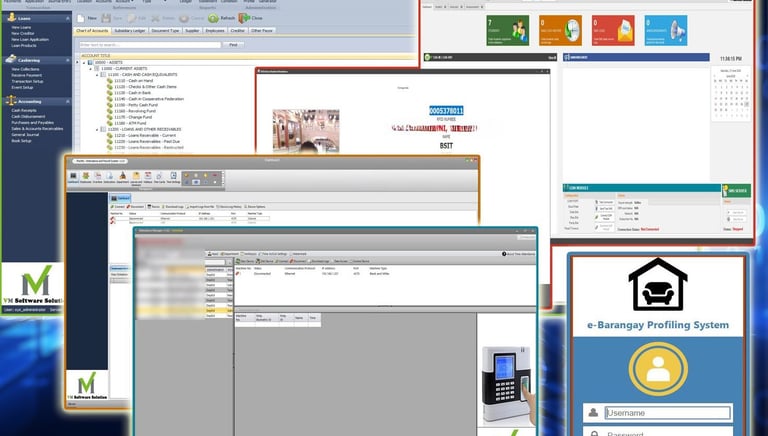Click the SMS Server green header in dashboard
Viewport: 768px width, 436px height.
[736, 190]
